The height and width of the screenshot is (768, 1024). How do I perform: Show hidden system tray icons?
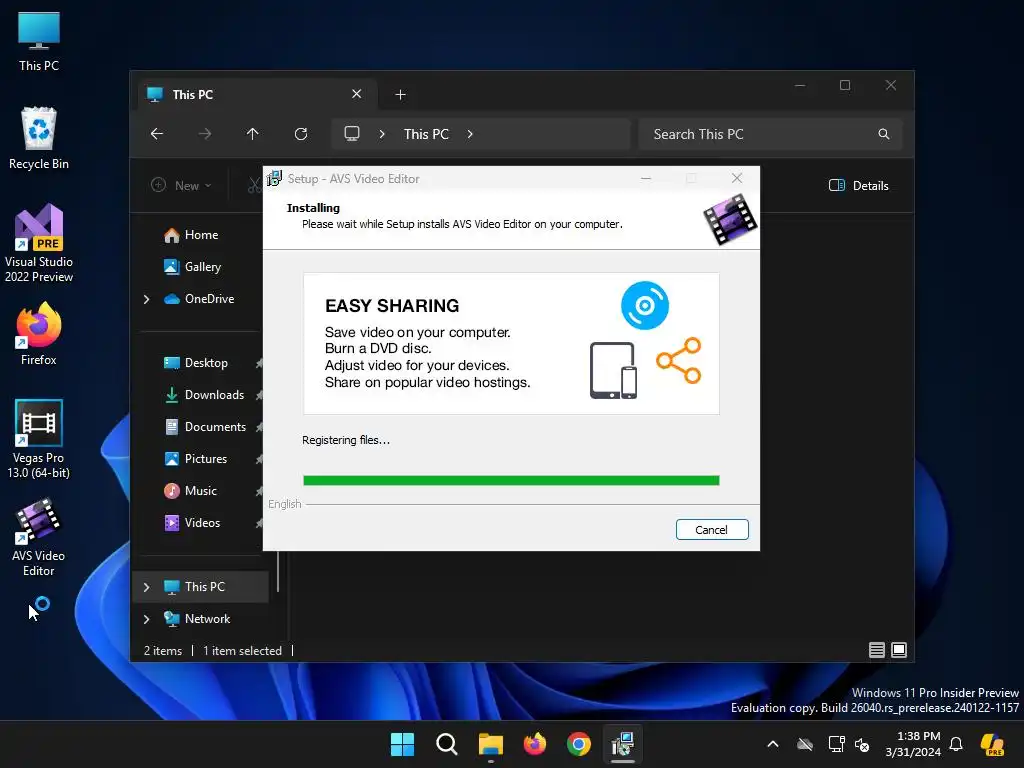coord(773,744)
